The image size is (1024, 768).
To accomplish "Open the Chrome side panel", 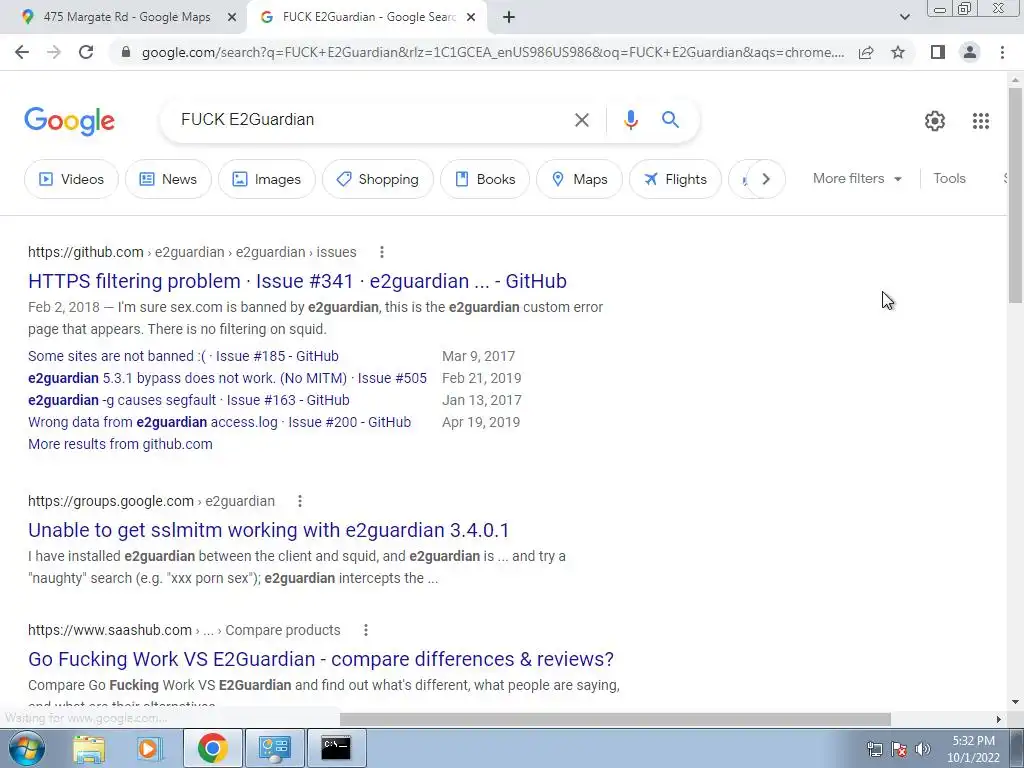I will (x=938, y=52).
